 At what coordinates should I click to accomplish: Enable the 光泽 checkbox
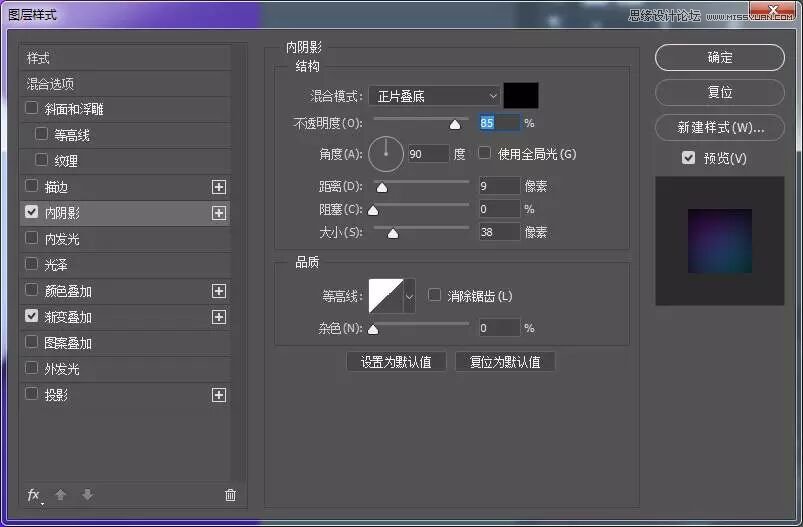31,264
